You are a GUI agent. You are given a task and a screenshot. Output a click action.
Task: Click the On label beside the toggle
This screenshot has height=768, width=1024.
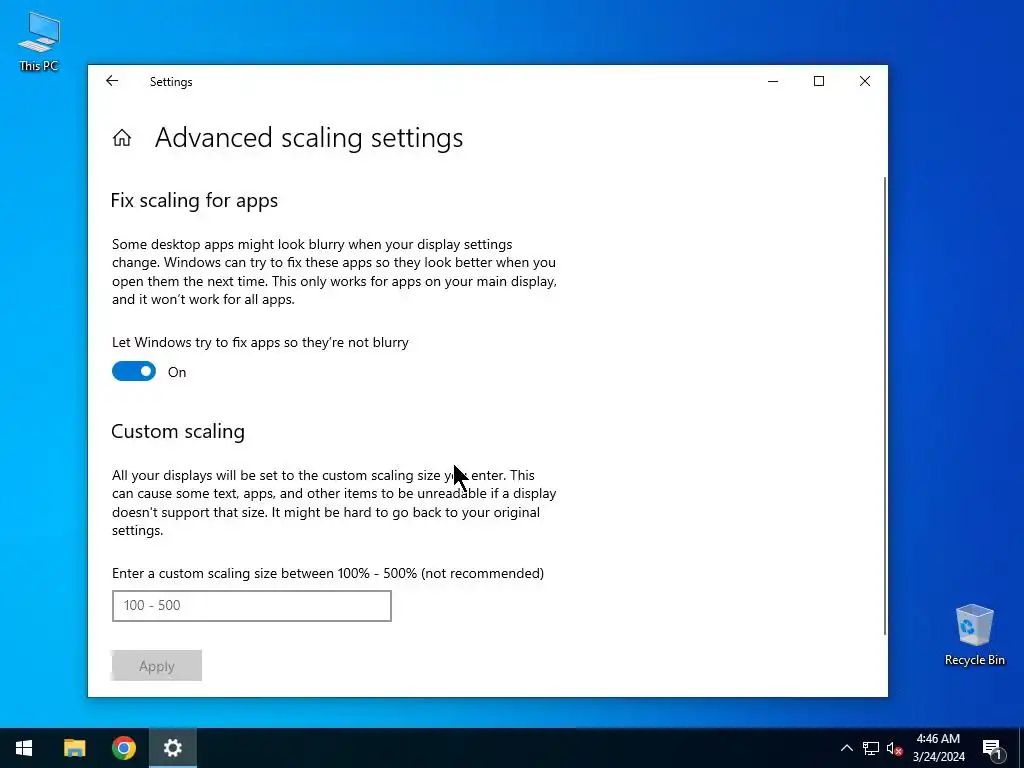pyautogui.click(x=177, y=372)
